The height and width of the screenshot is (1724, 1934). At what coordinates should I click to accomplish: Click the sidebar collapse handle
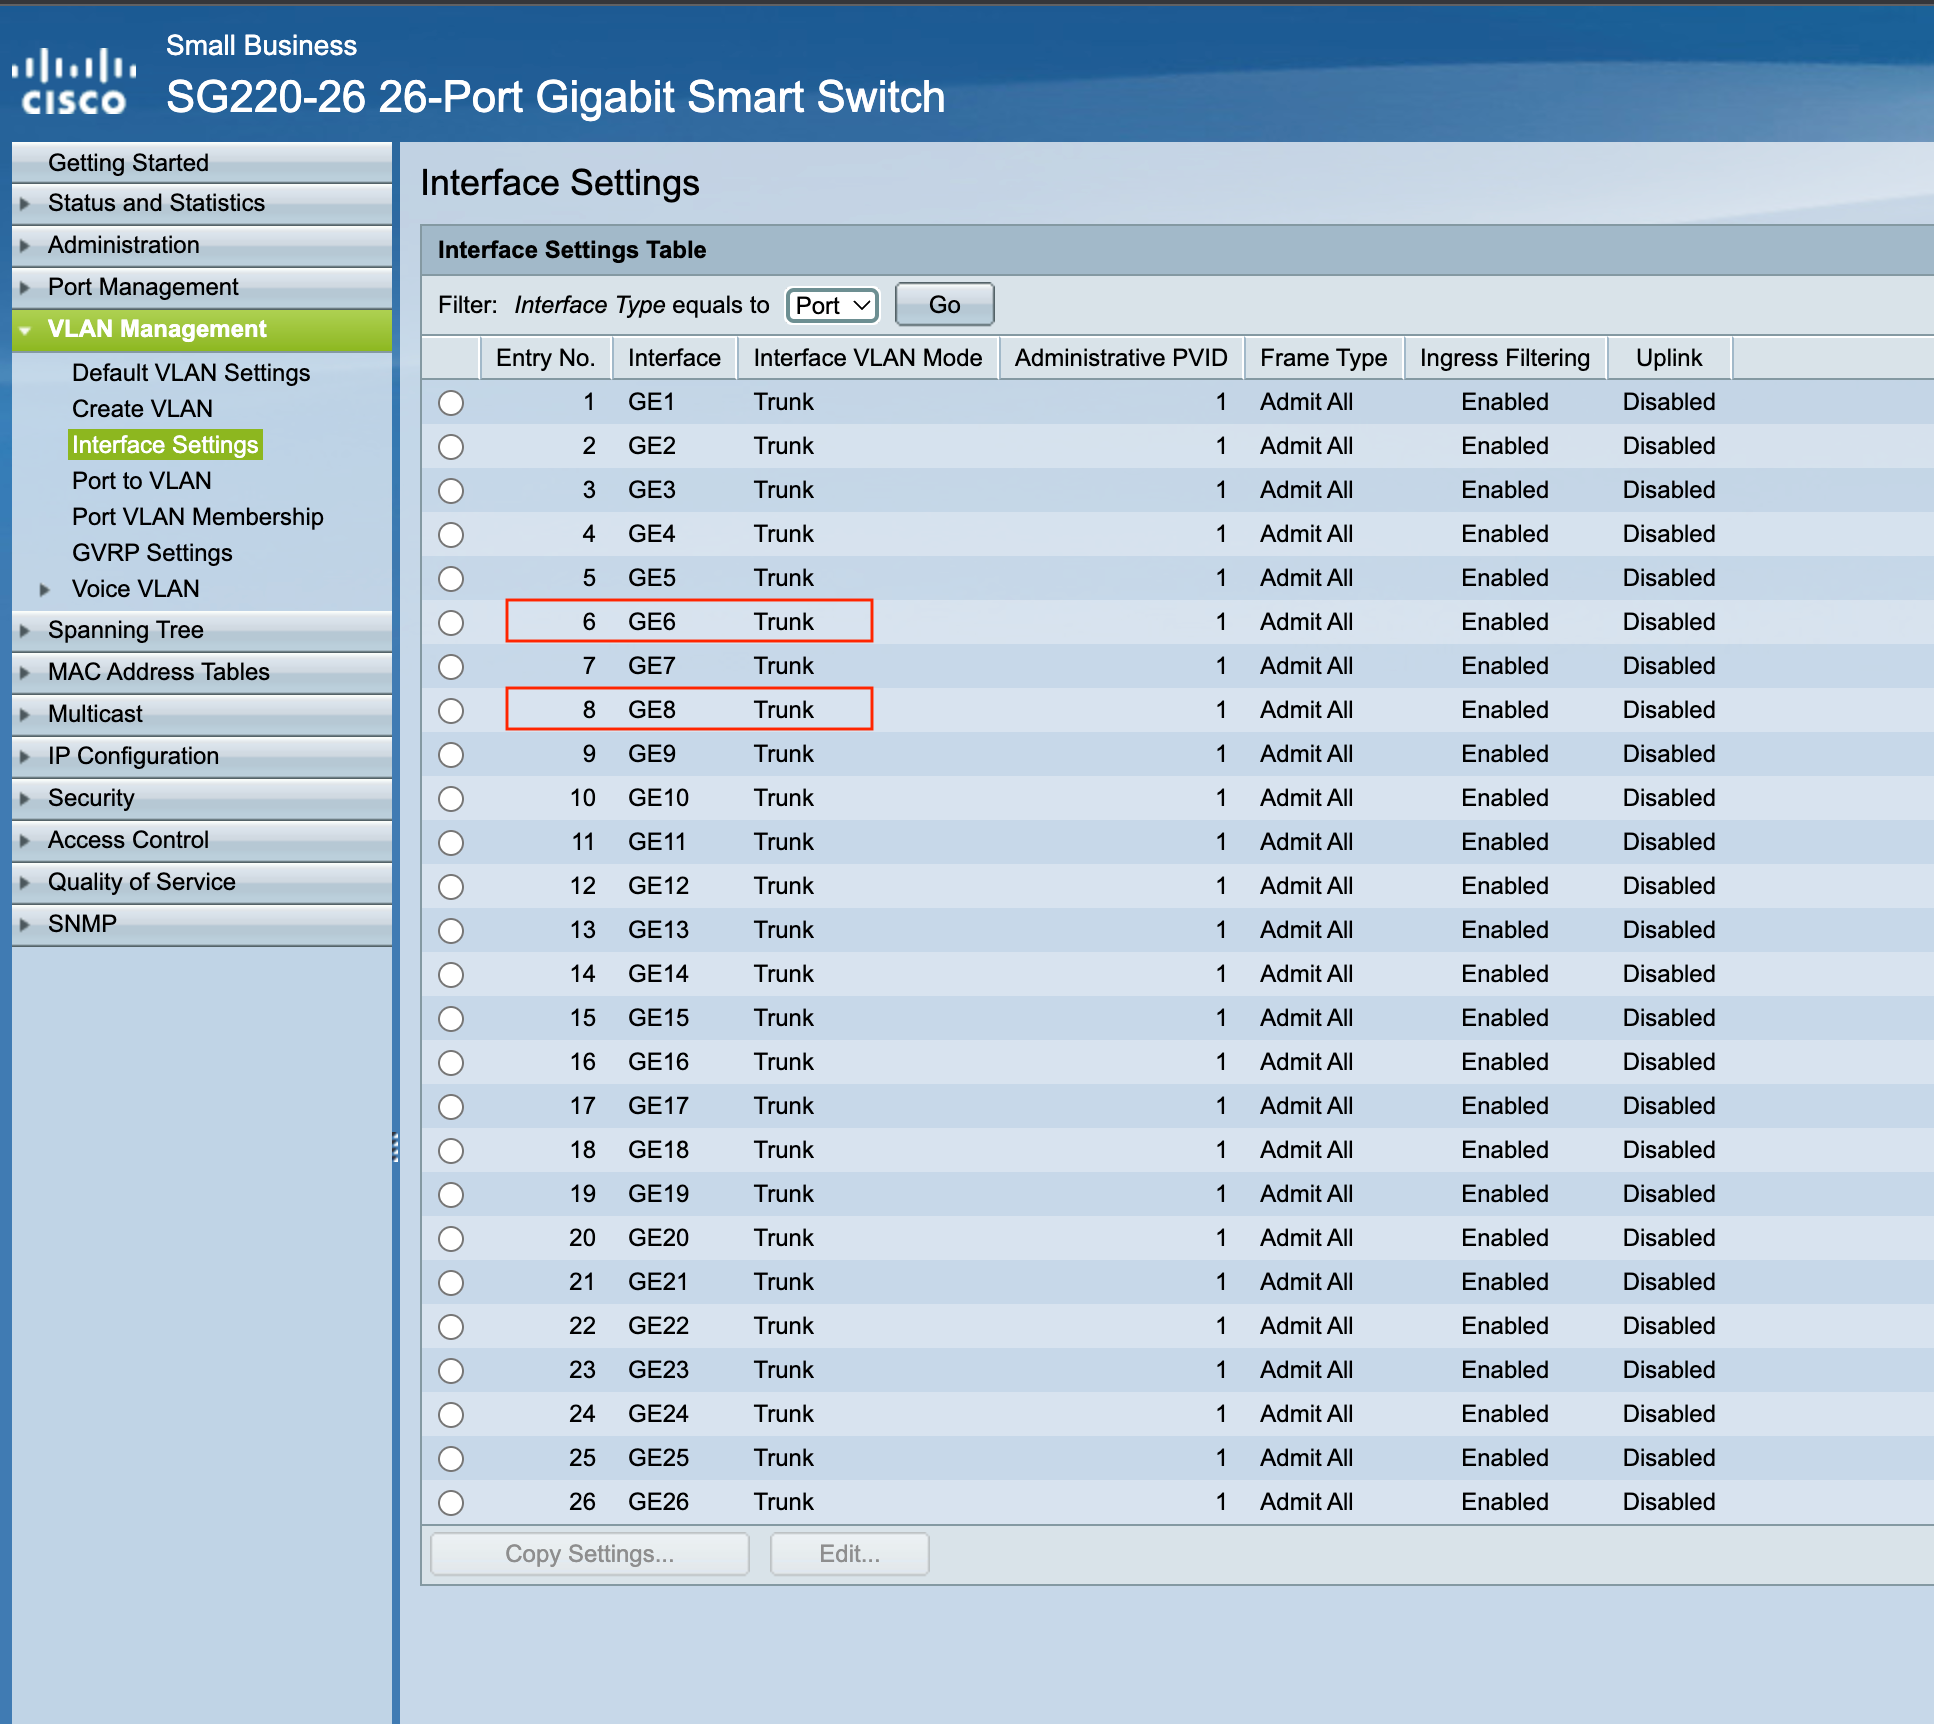coord(396,1147)
